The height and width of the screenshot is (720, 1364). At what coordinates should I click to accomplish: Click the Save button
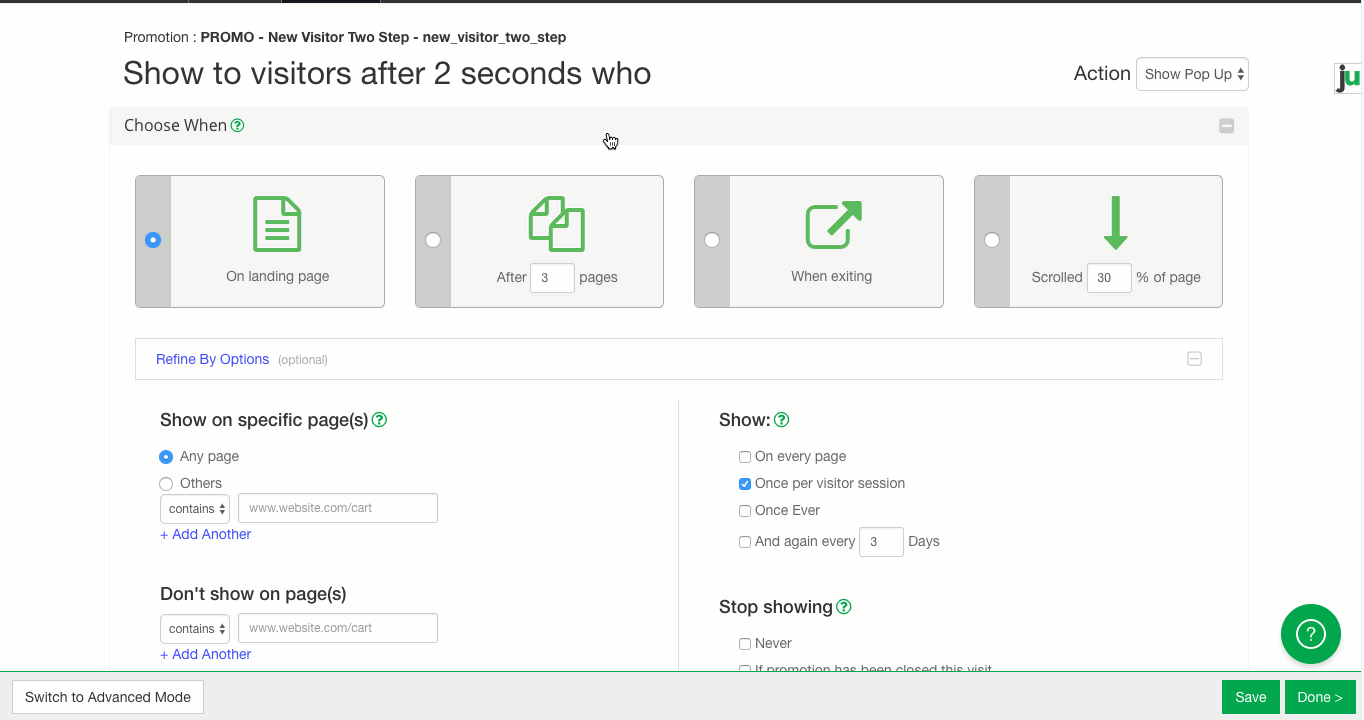coord(1250,697)
